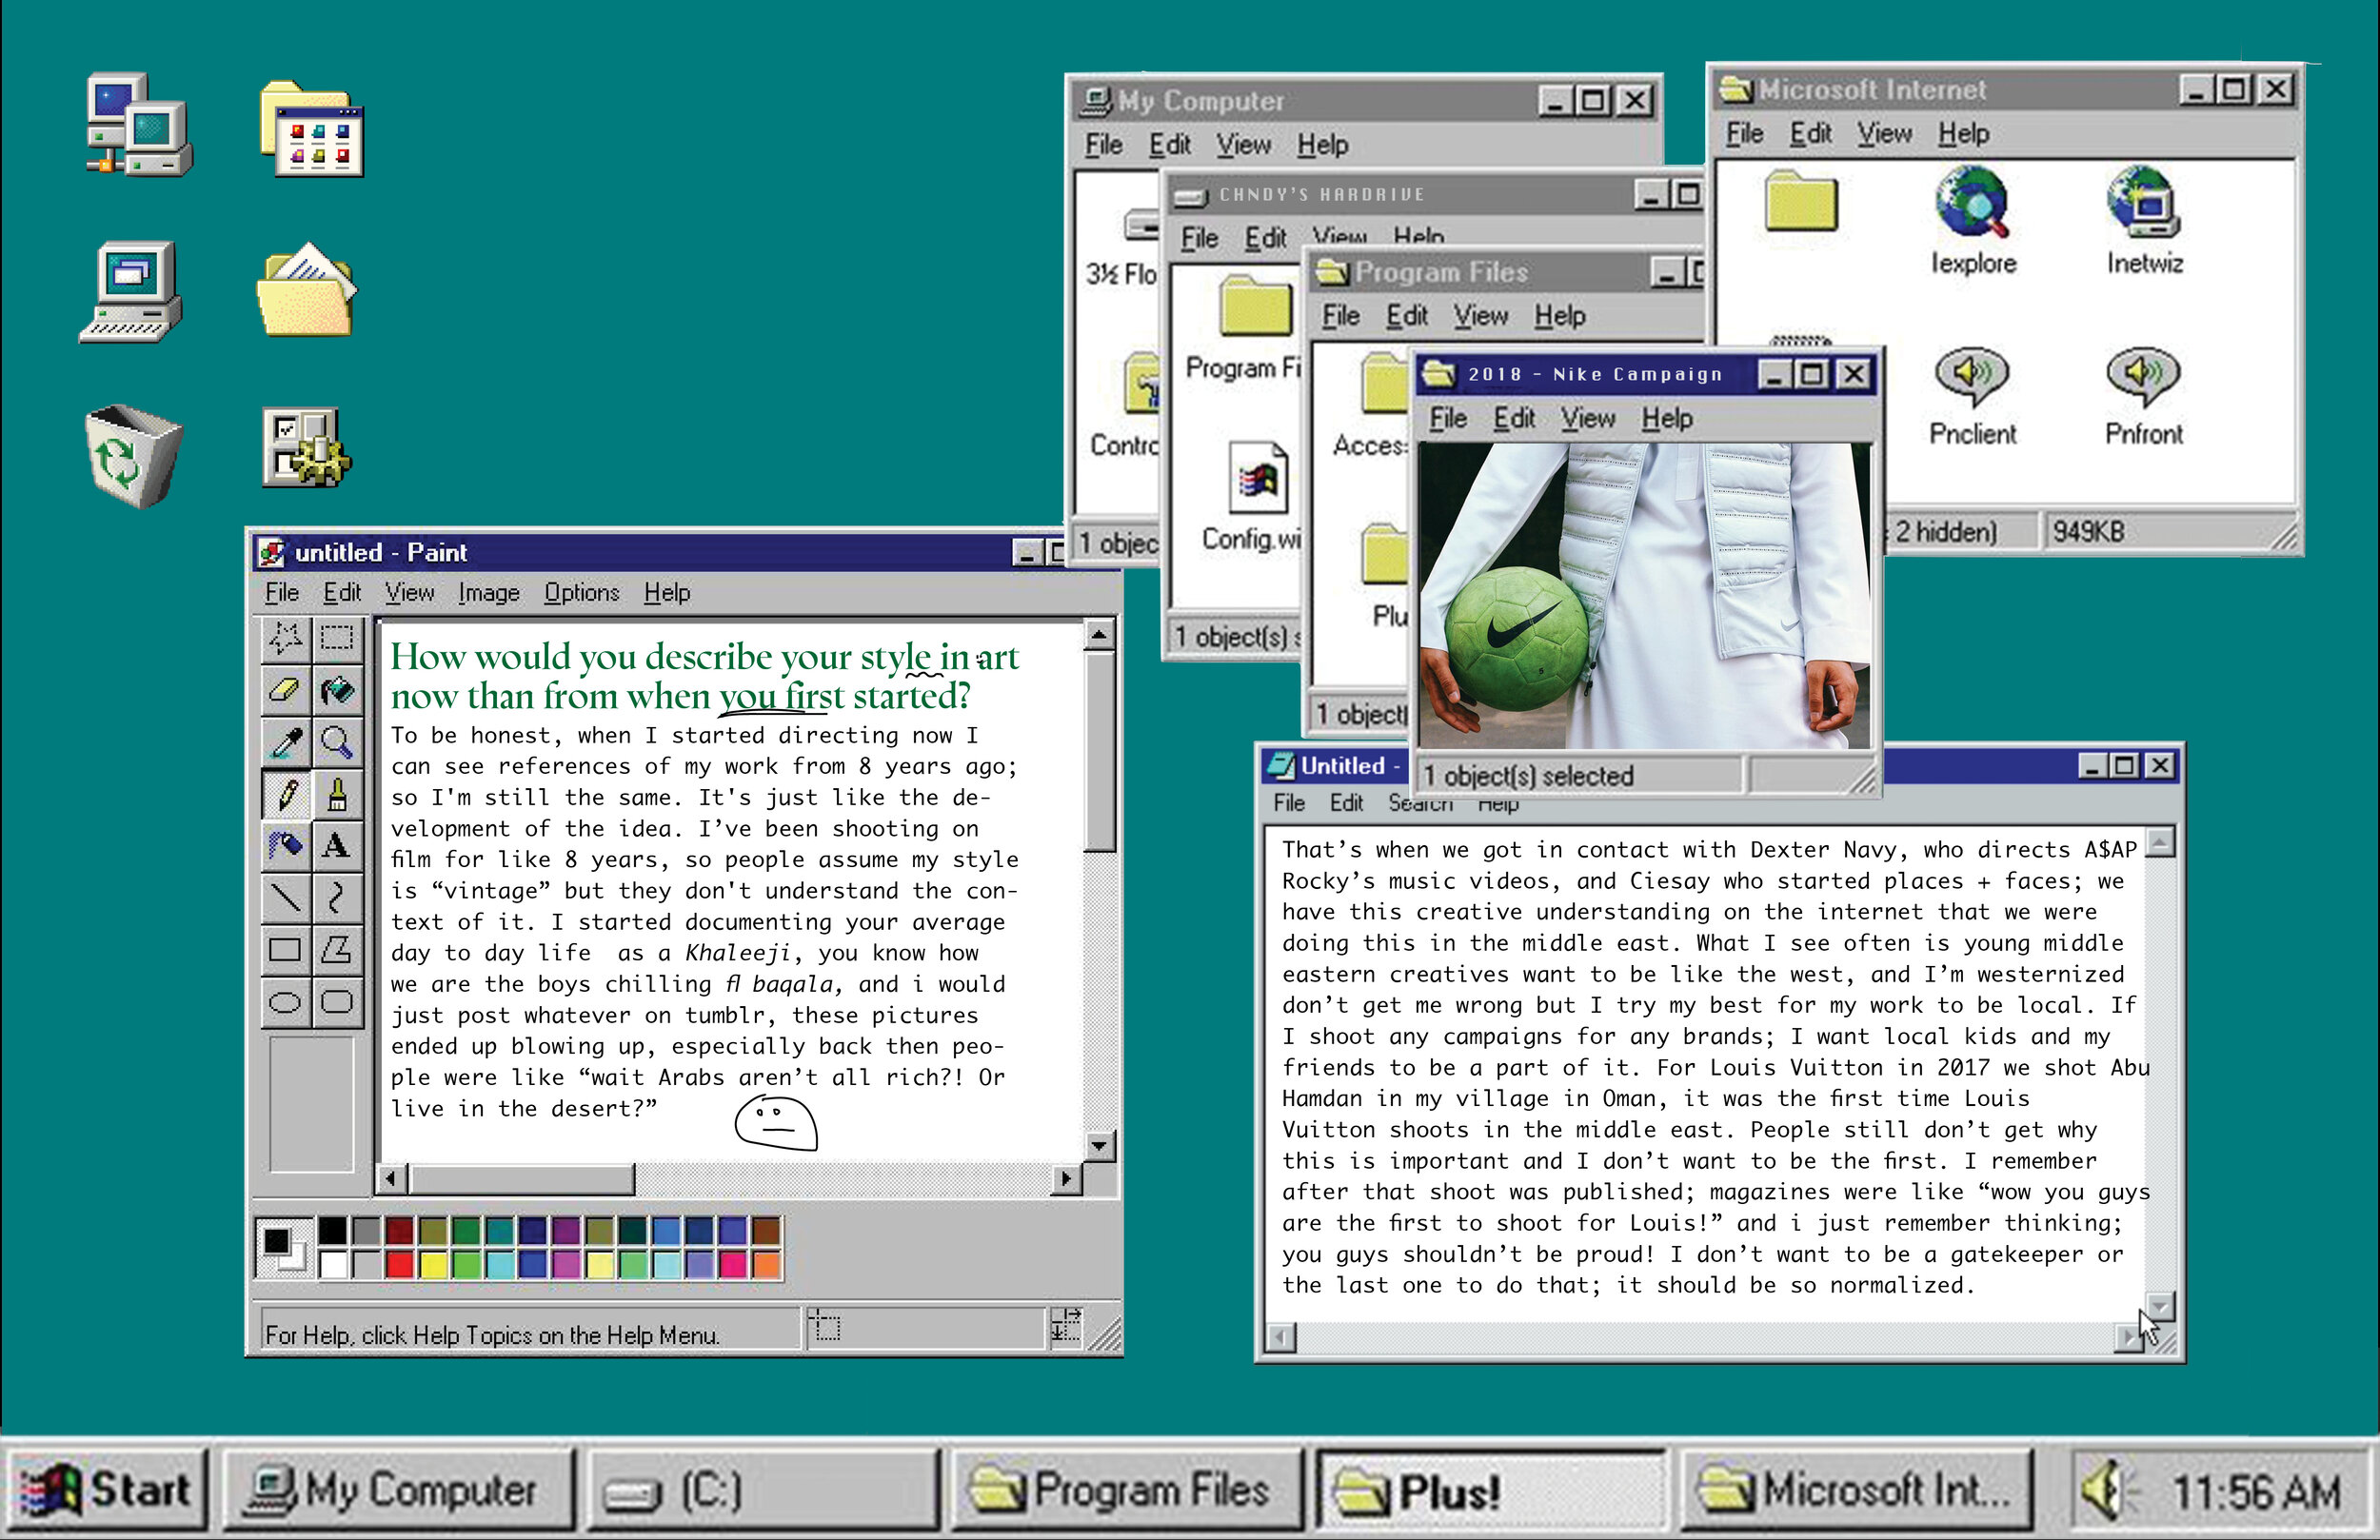Open the File menu in Paint
This screenshot has height=1540, width=2380.
pyautogui.click(x=282, y=593)
